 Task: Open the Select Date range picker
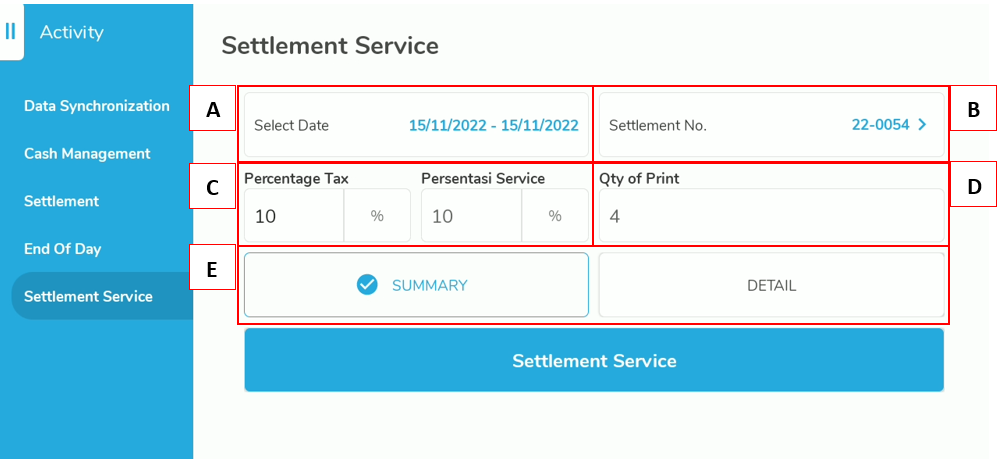(416, 125)
